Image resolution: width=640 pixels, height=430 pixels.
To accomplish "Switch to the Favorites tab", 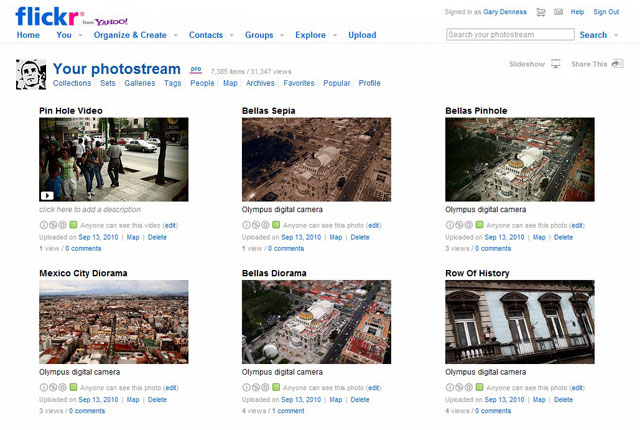I will pos(298,83).
